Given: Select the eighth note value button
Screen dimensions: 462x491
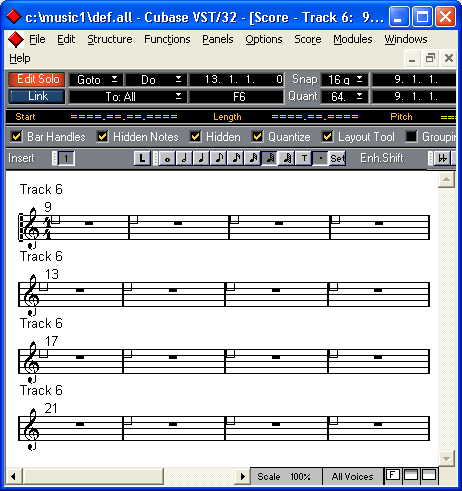Looking at the screenshot, I should tap(219, 158).
